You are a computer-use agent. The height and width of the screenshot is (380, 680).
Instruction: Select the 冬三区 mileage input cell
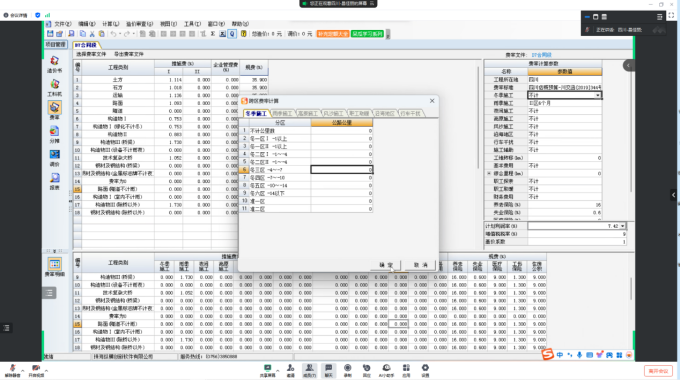pos(341,170)
